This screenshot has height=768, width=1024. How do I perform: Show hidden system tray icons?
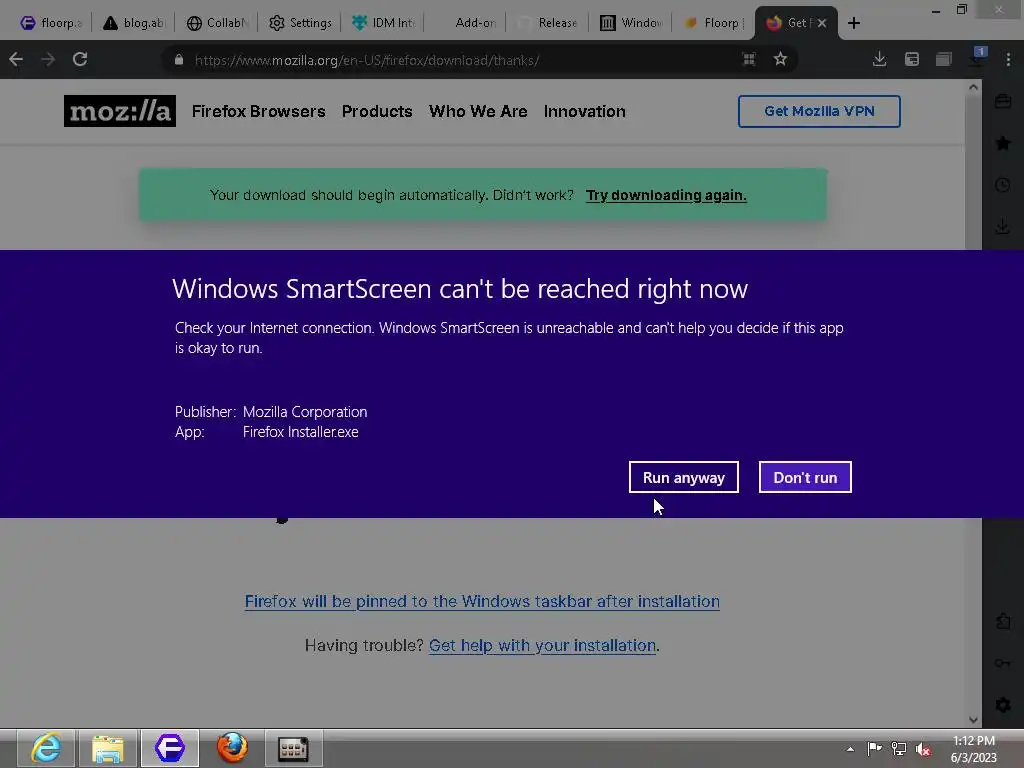(850, 749)
